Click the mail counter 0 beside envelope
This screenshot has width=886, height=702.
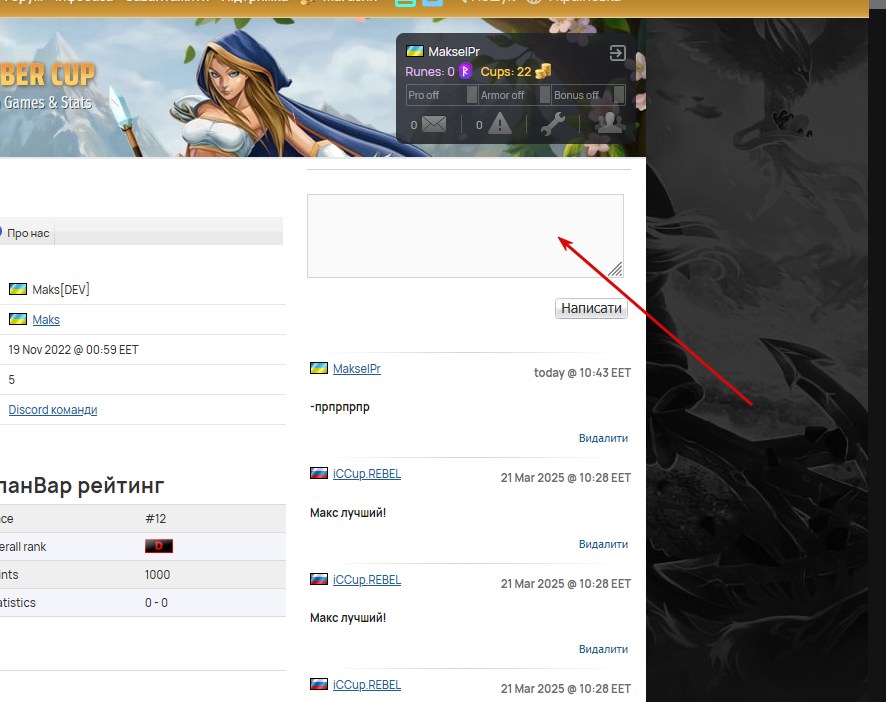click(x=414, y=125)
